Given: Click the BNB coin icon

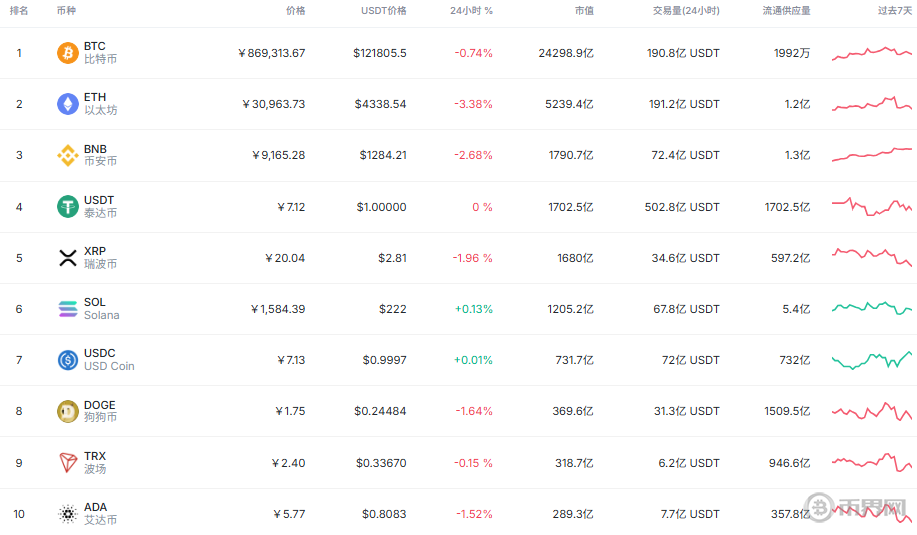Looking at the screenshot, I should 68,155.
